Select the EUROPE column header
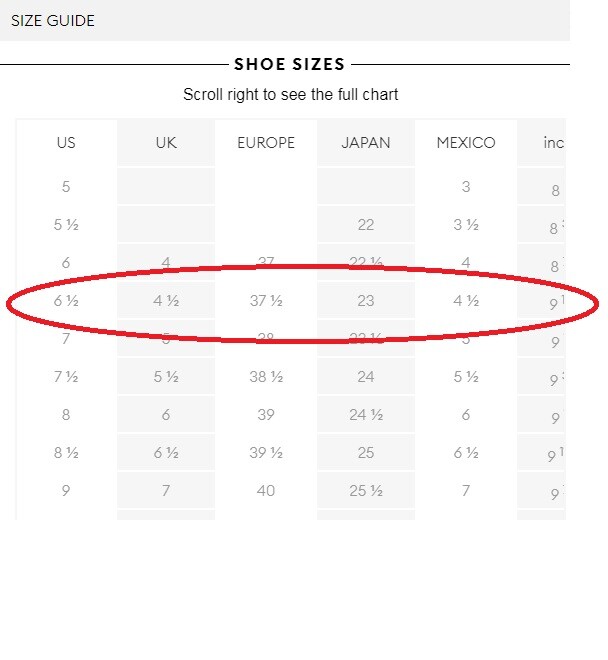The image size is (608, 660). coord(266,143)
